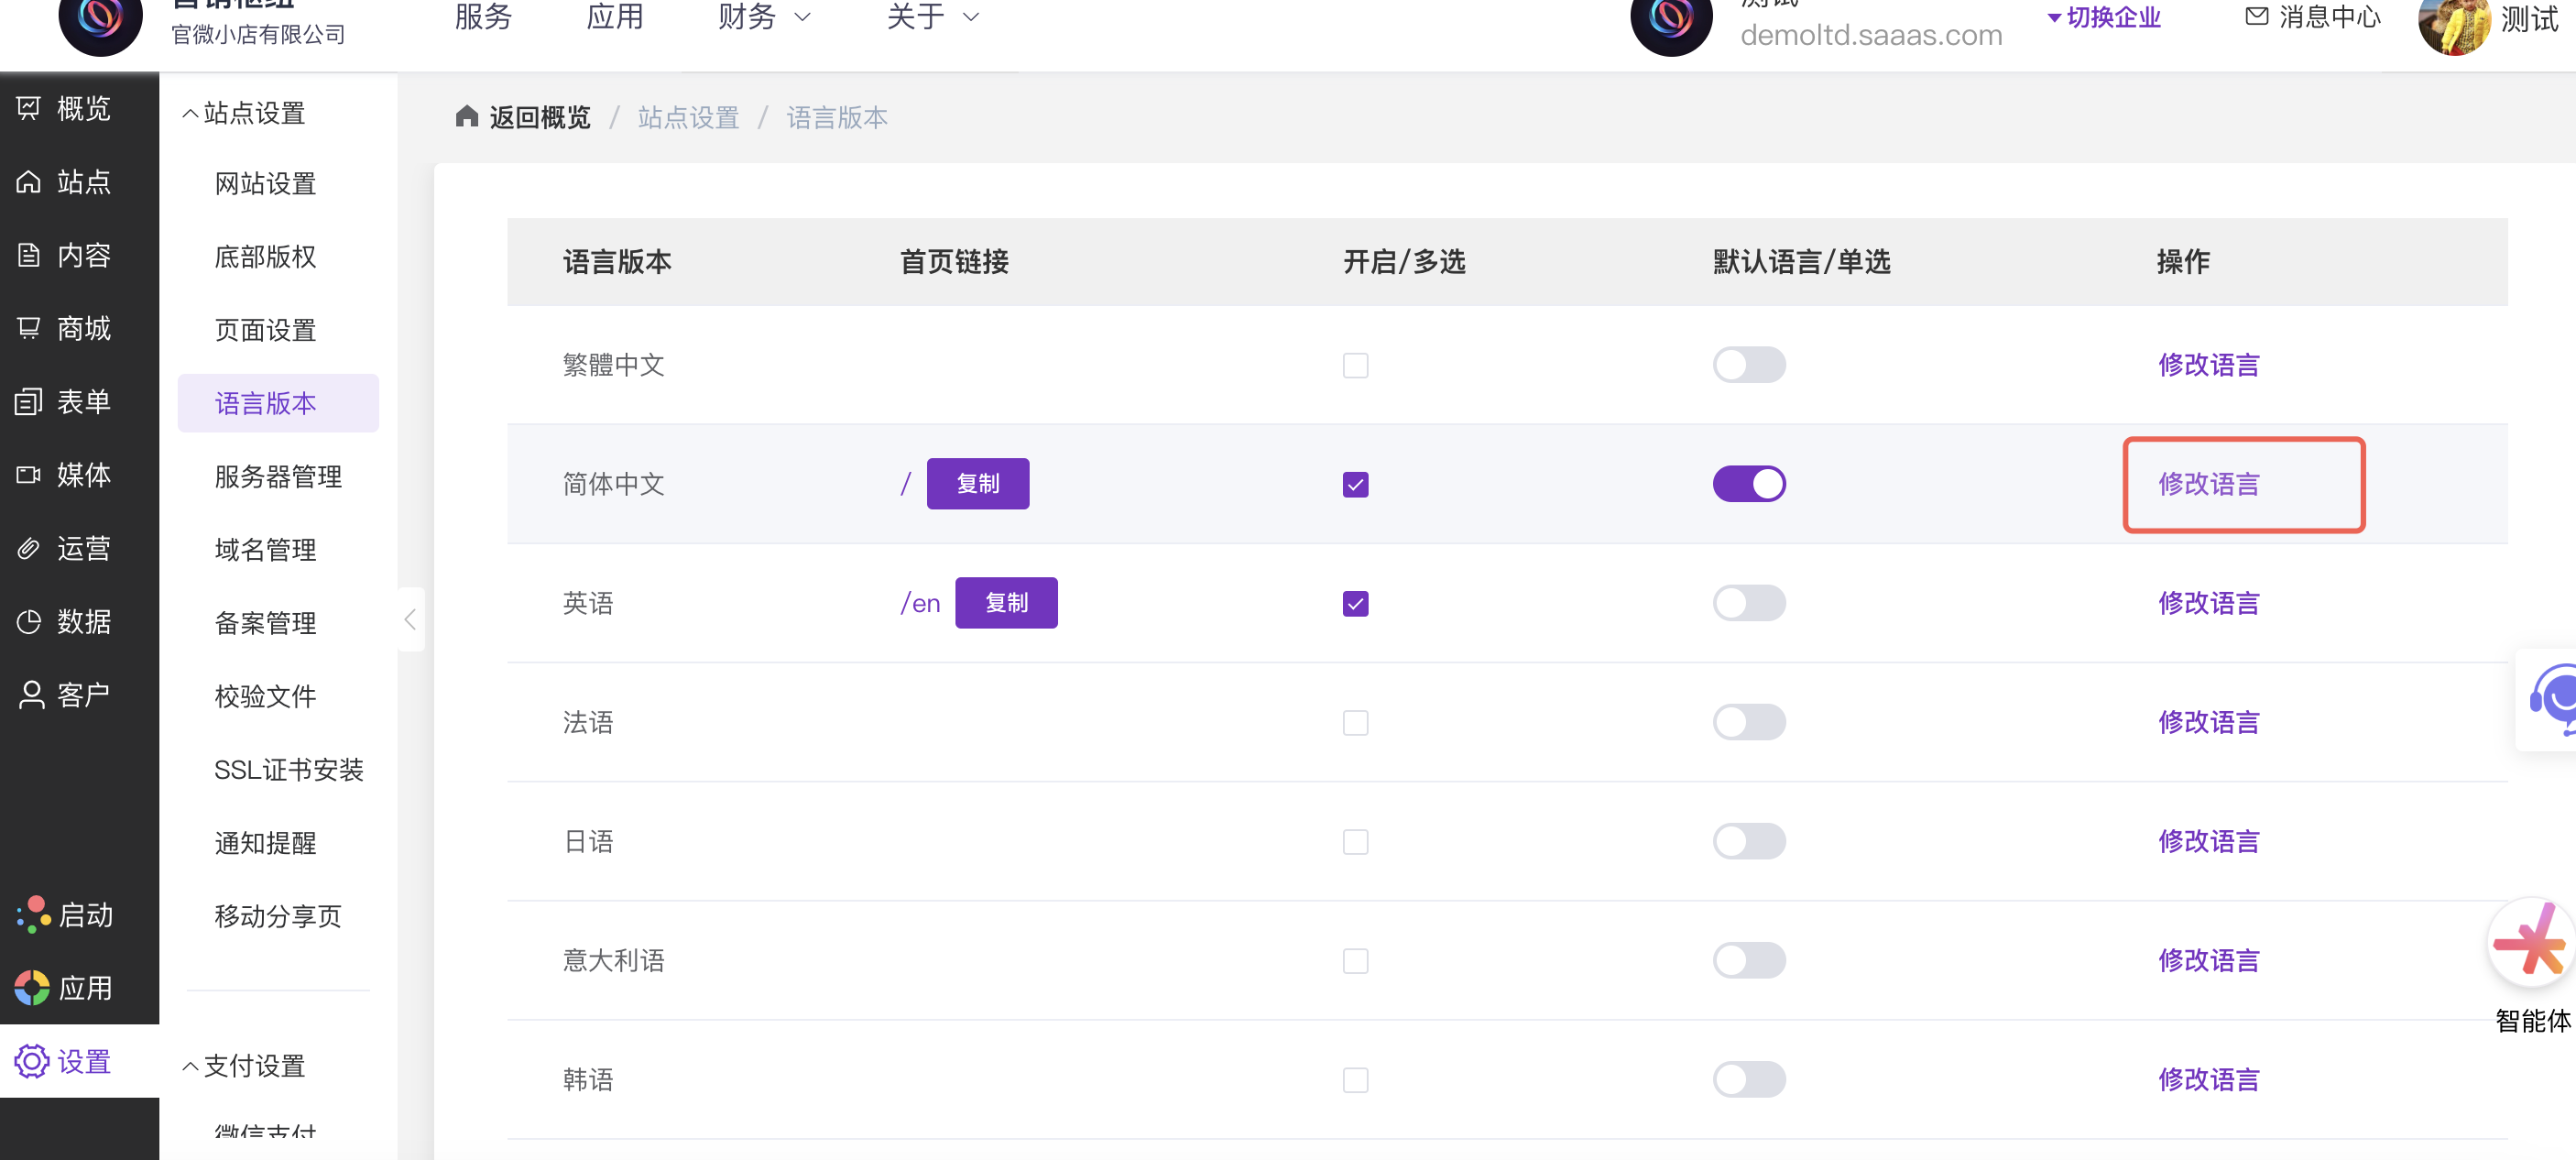
Task: Open the 商城 shop cart icon
Action: click(29, 328)
